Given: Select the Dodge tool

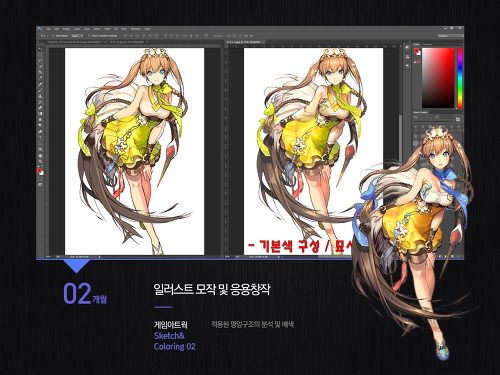Looking at the screenshot, I should [40, 125].
